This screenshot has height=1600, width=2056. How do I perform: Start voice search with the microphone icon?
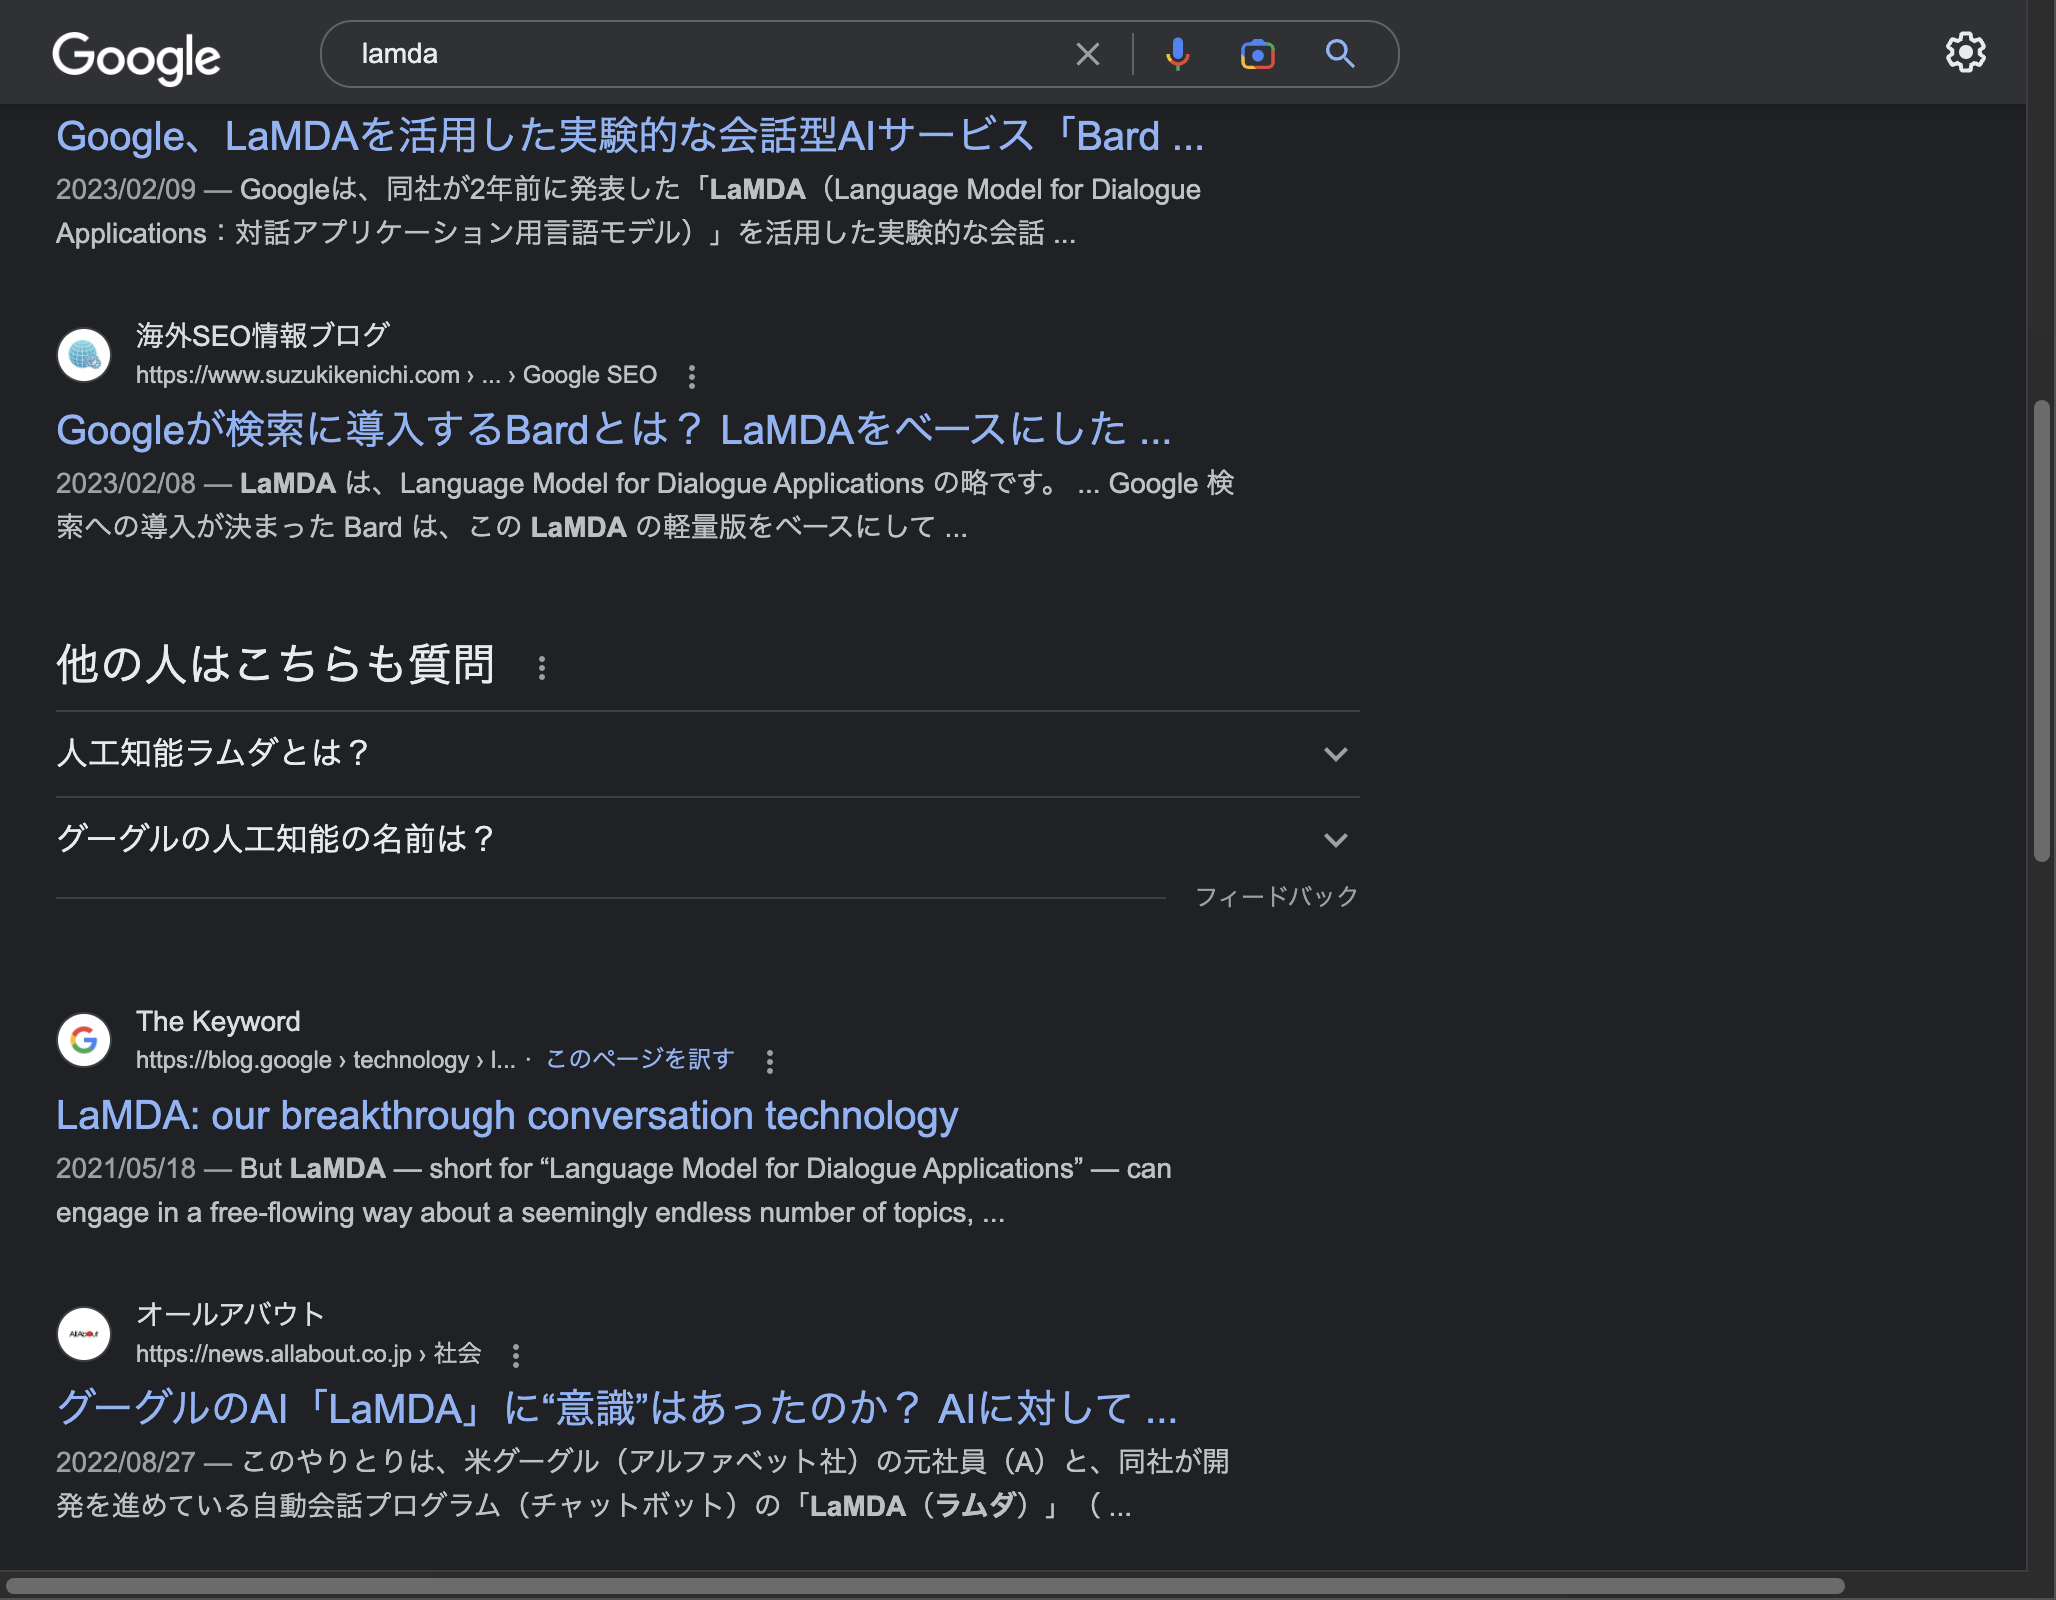coord(1178,54)
